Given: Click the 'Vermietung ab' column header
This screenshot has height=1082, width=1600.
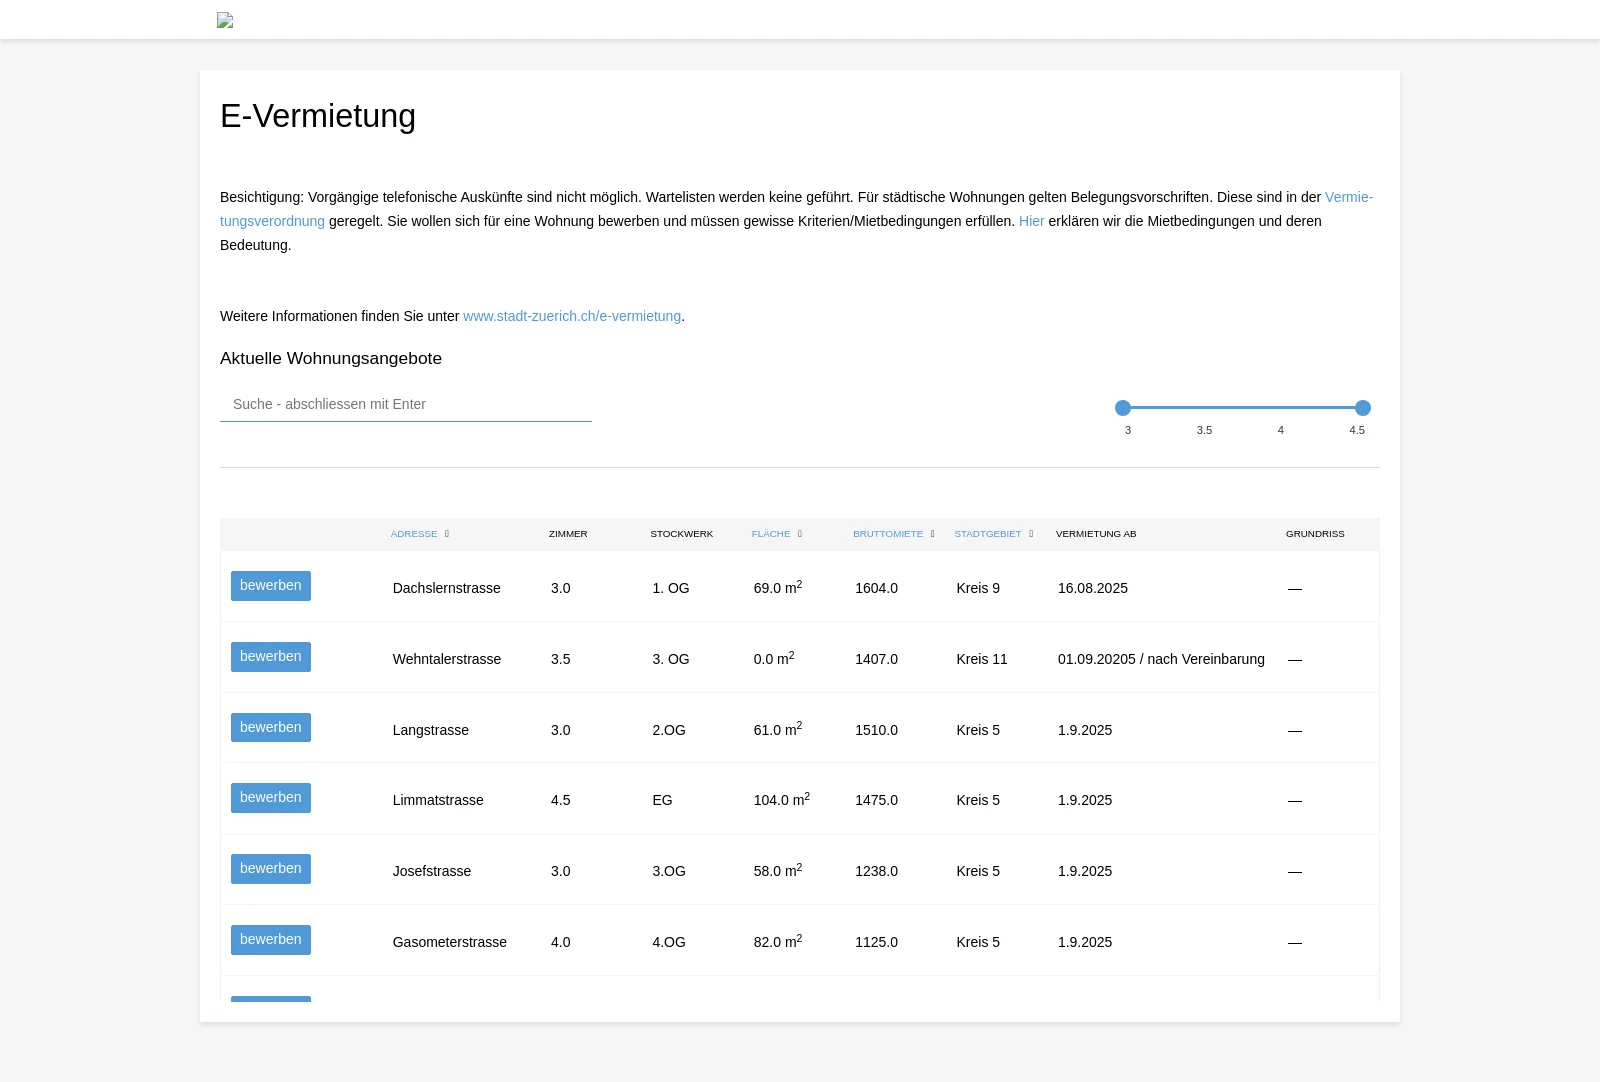Looking at the screenshot, I should 1096,534.
